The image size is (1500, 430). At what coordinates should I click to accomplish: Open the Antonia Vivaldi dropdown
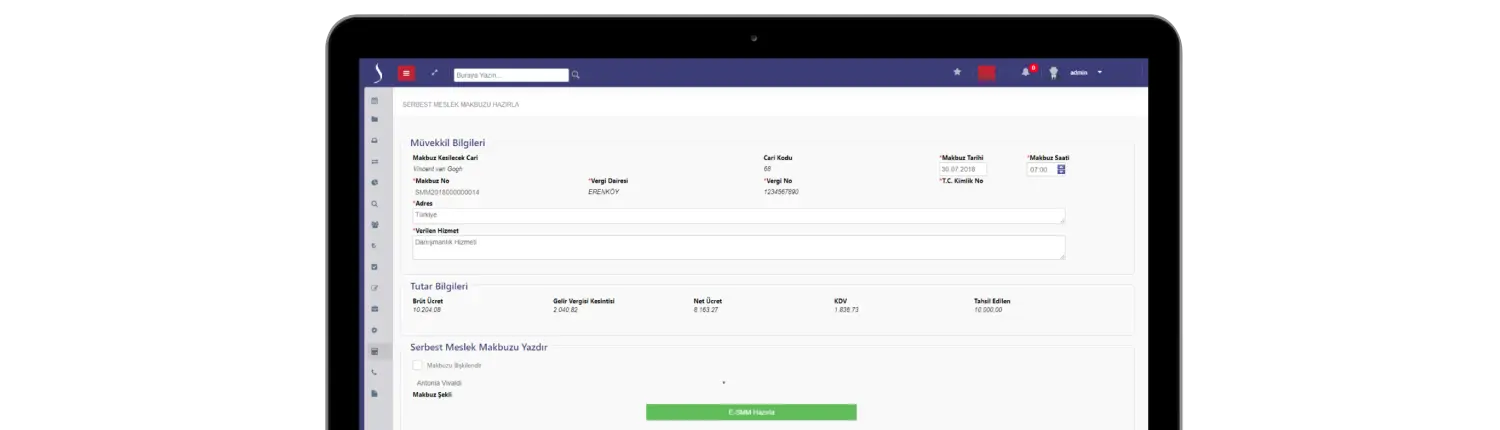coord(570,382)
